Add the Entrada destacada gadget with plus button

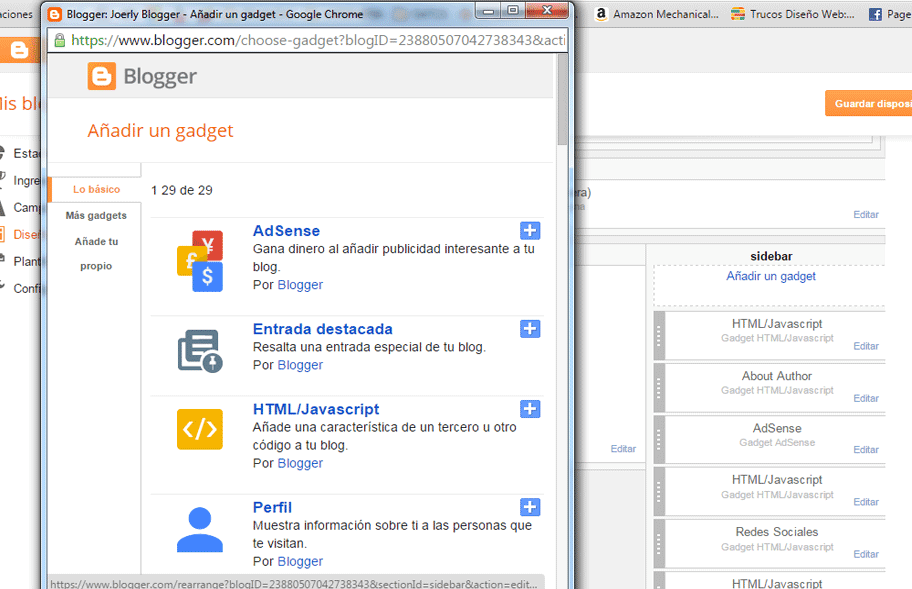coord(530,329)
